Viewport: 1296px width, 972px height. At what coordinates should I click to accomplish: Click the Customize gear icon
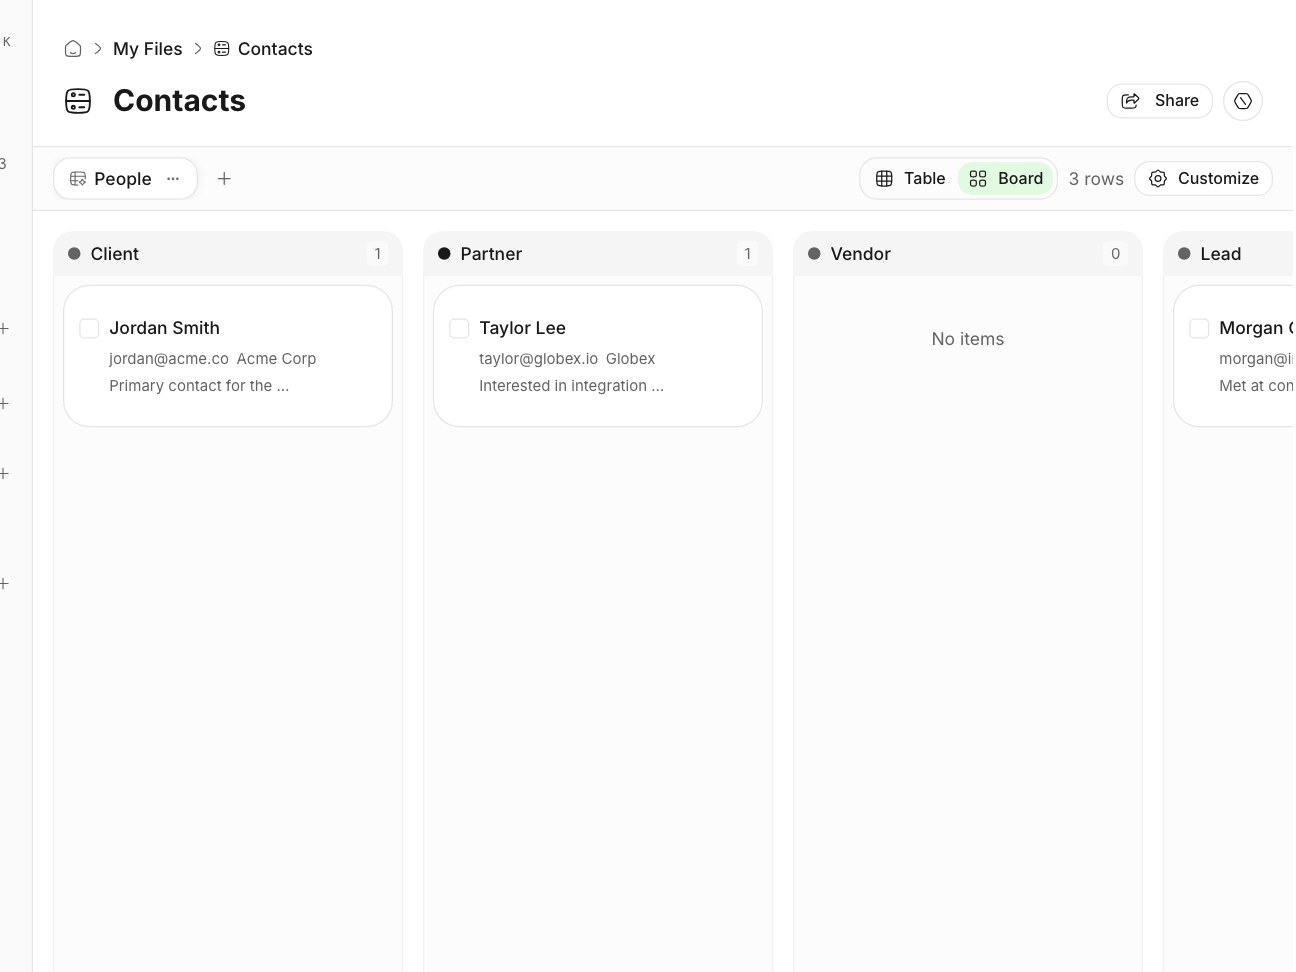pyautogui.click(x=1158, y=179)
